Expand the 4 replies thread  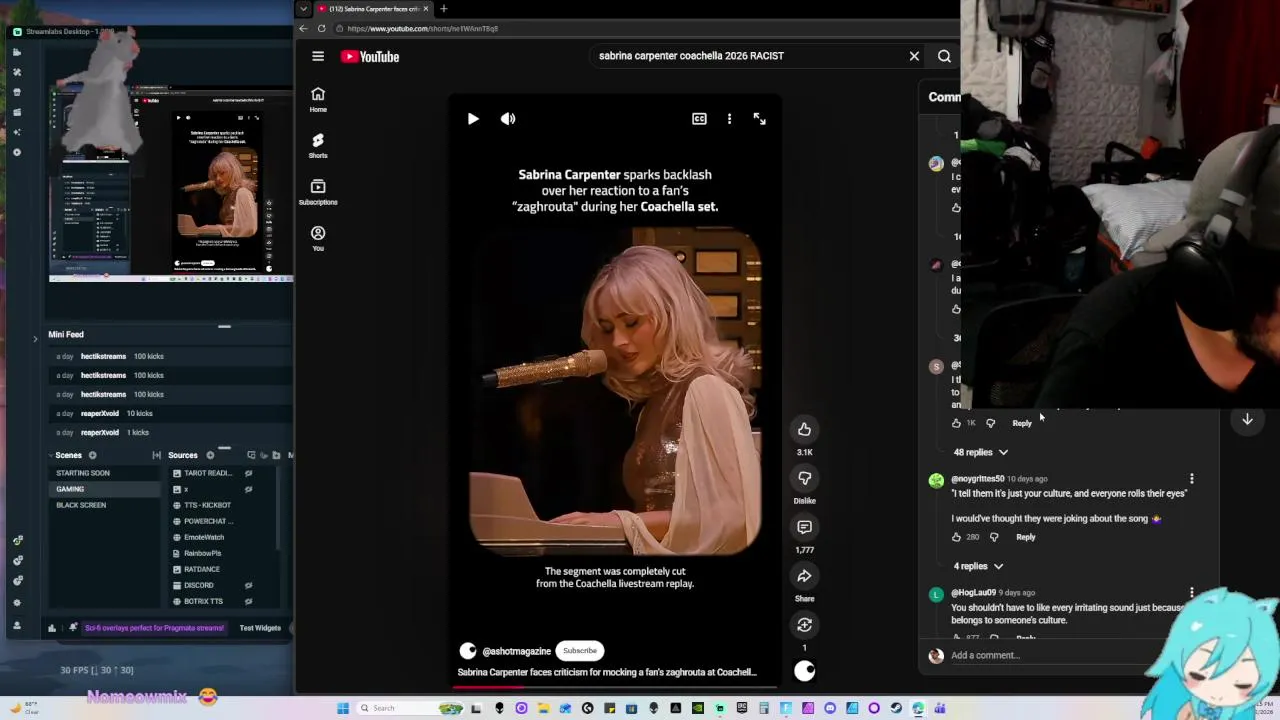978,566
